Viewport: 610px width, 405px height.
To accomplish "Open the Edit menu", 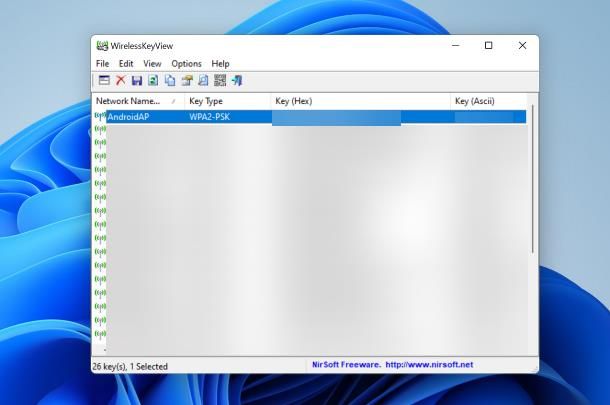I will (126, 63).
